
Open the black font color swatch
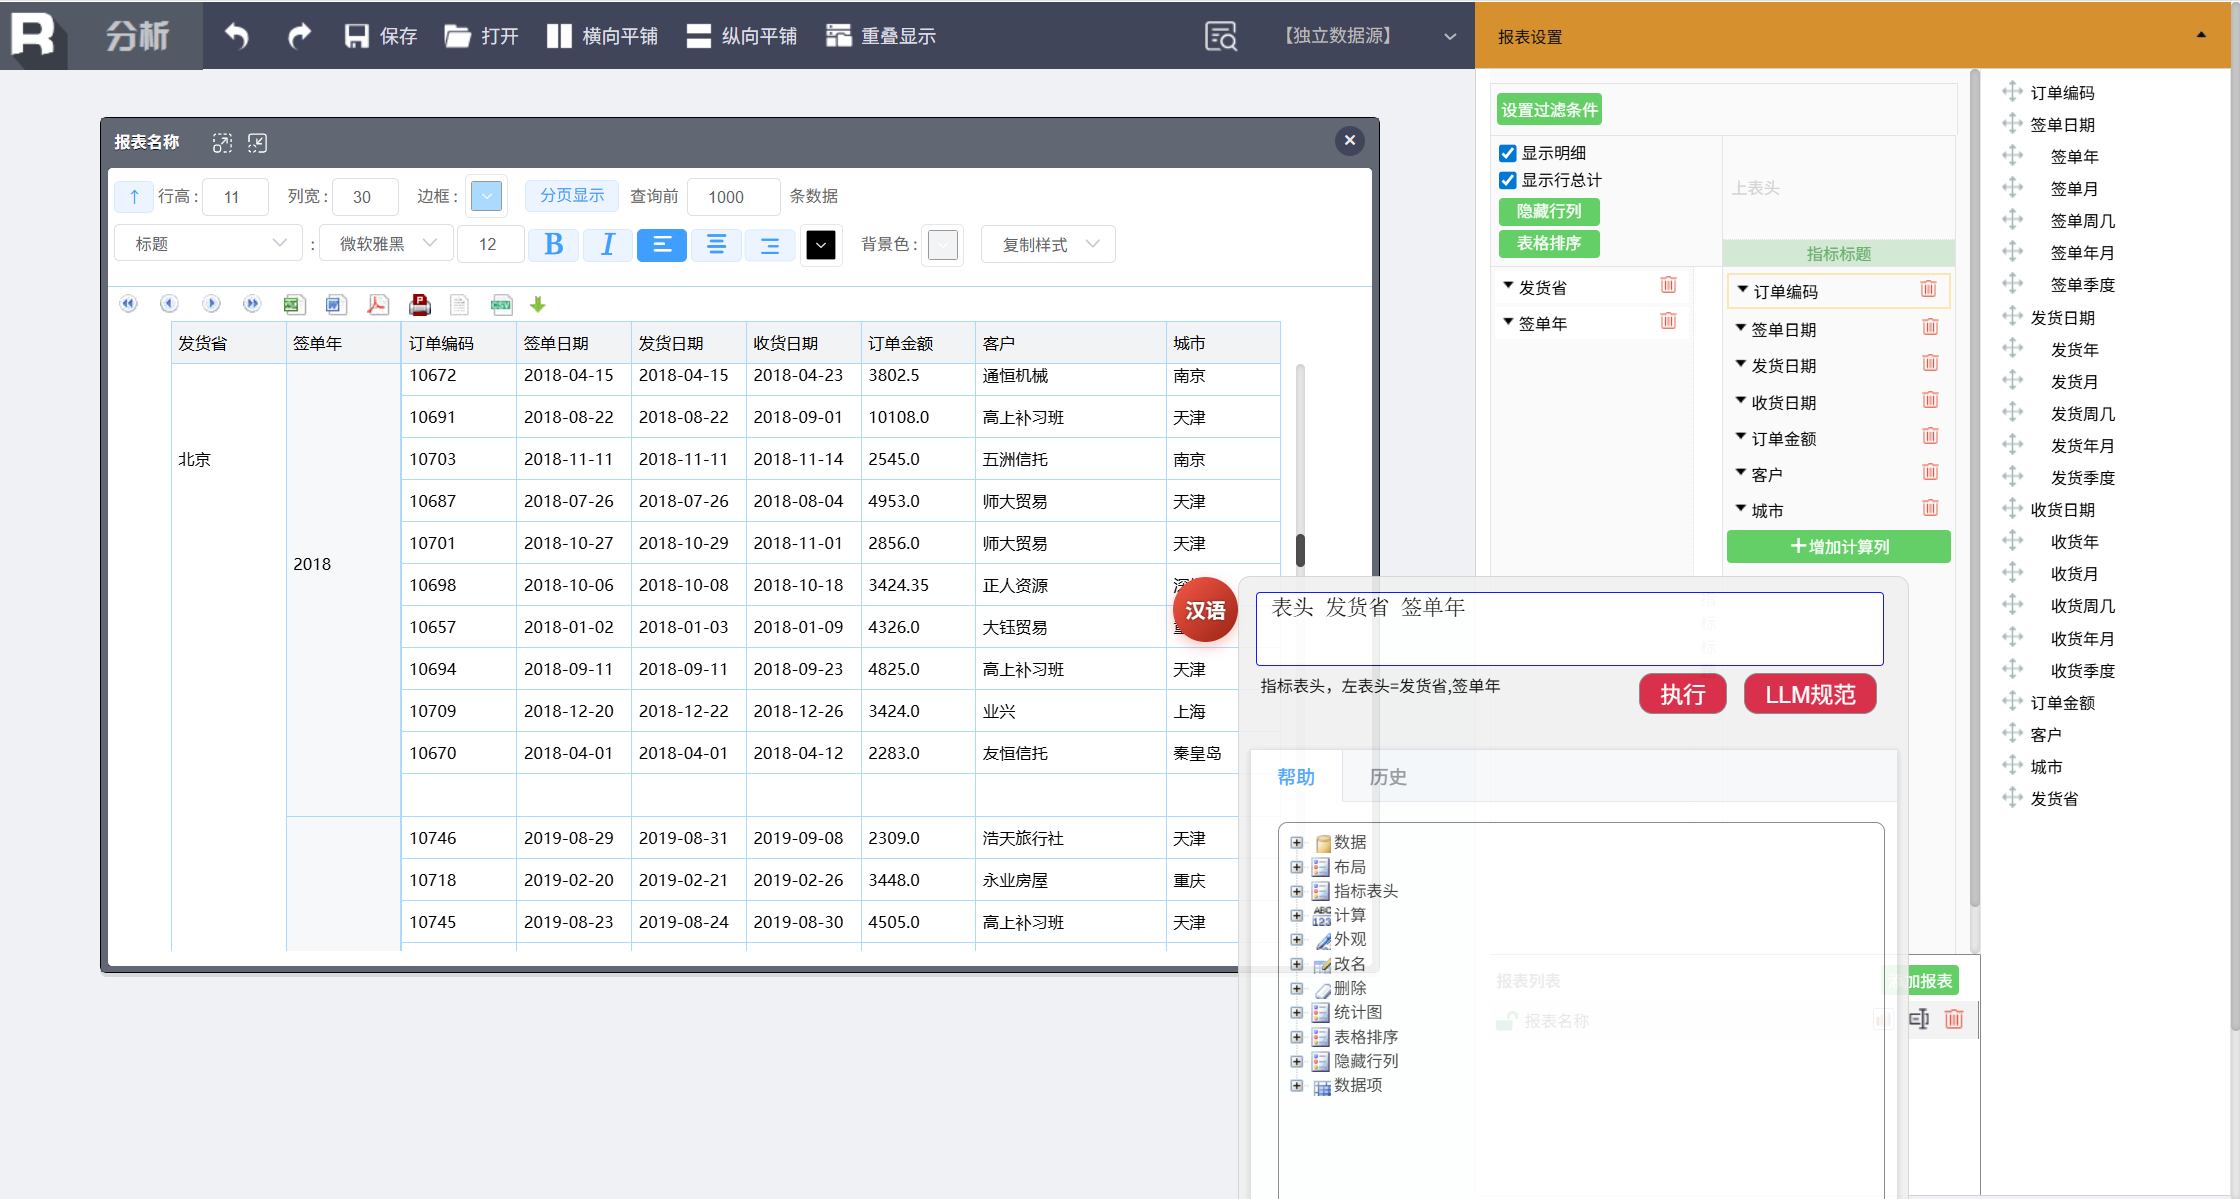[820, 244]
